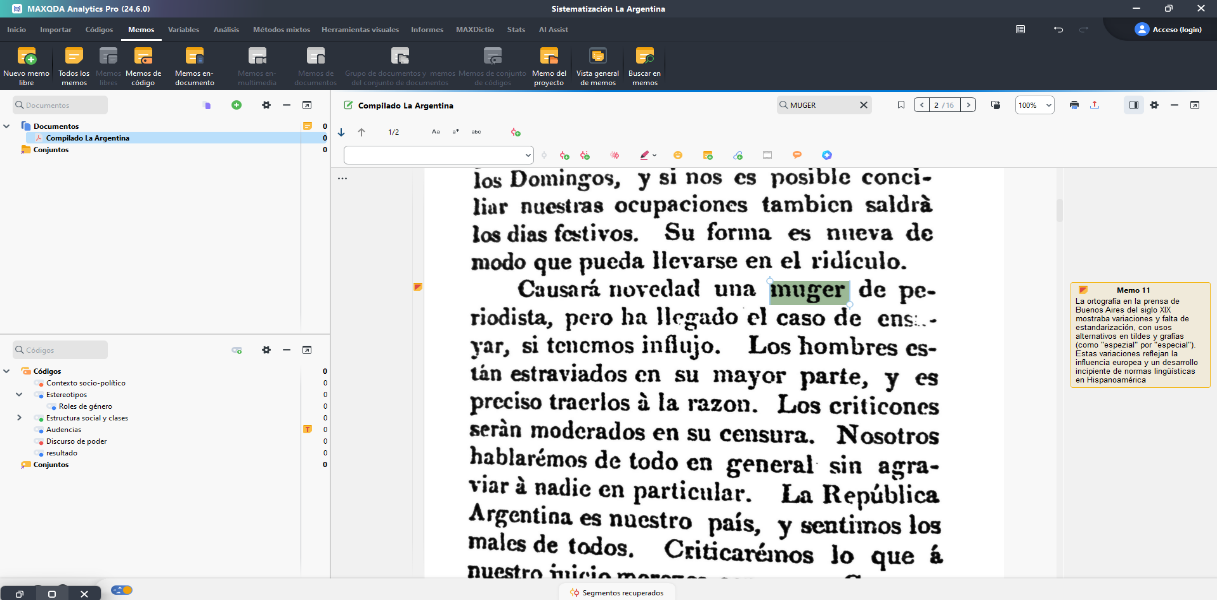
Task: Open the code selection combo box in coding toolbar
Action: coord(439,155)
